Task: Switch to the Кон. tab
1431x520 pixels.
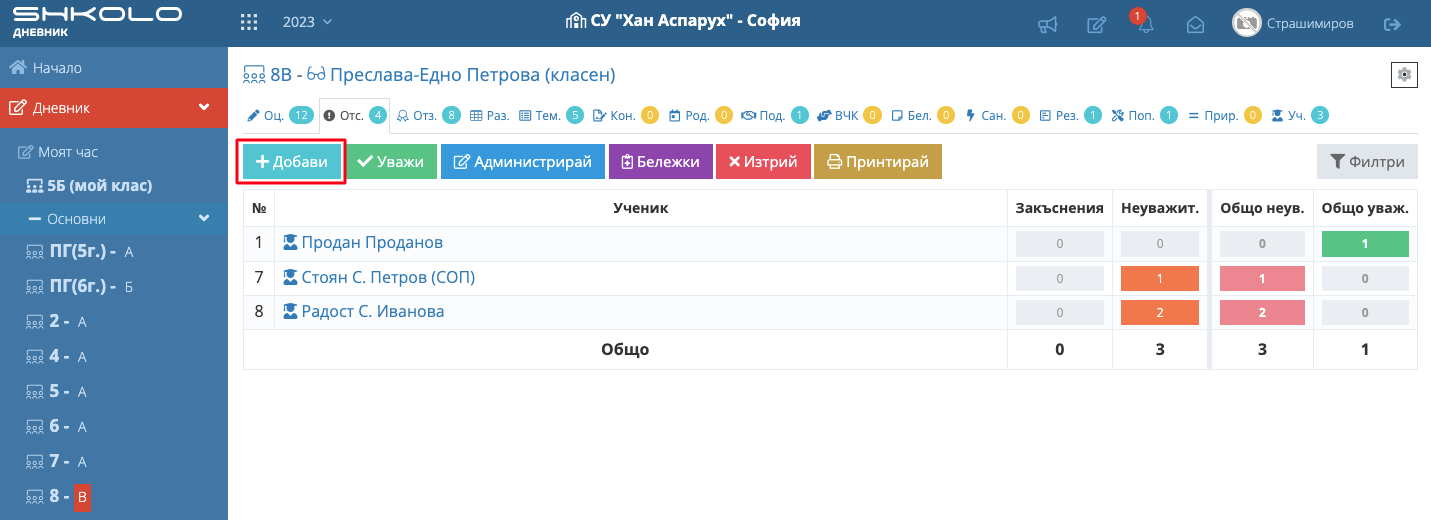Action: coord(625,115)
